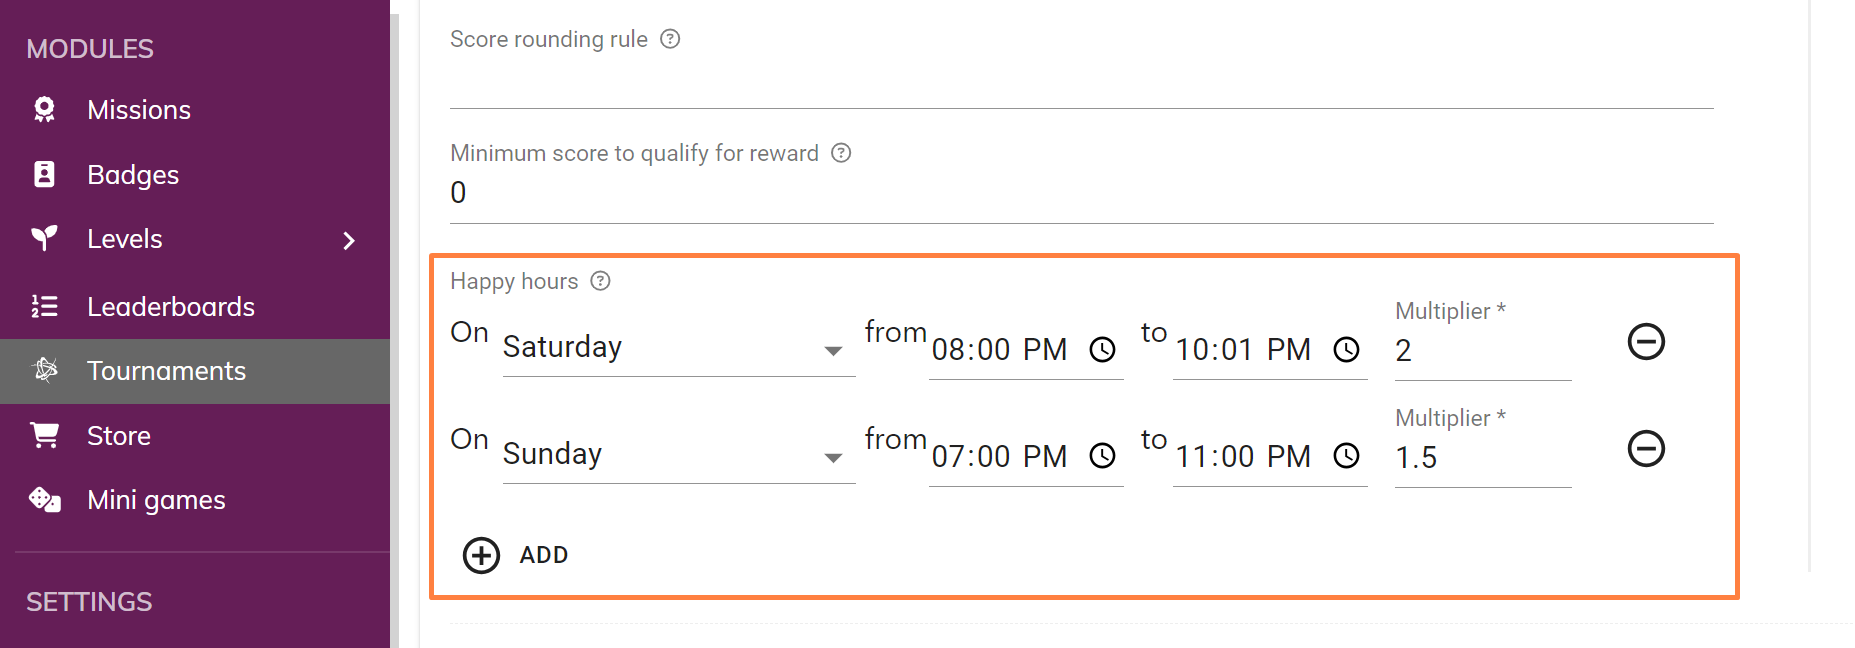Click the Saturday Multiplier field
Screen dimensions: 1855x648
(1482, 351)
